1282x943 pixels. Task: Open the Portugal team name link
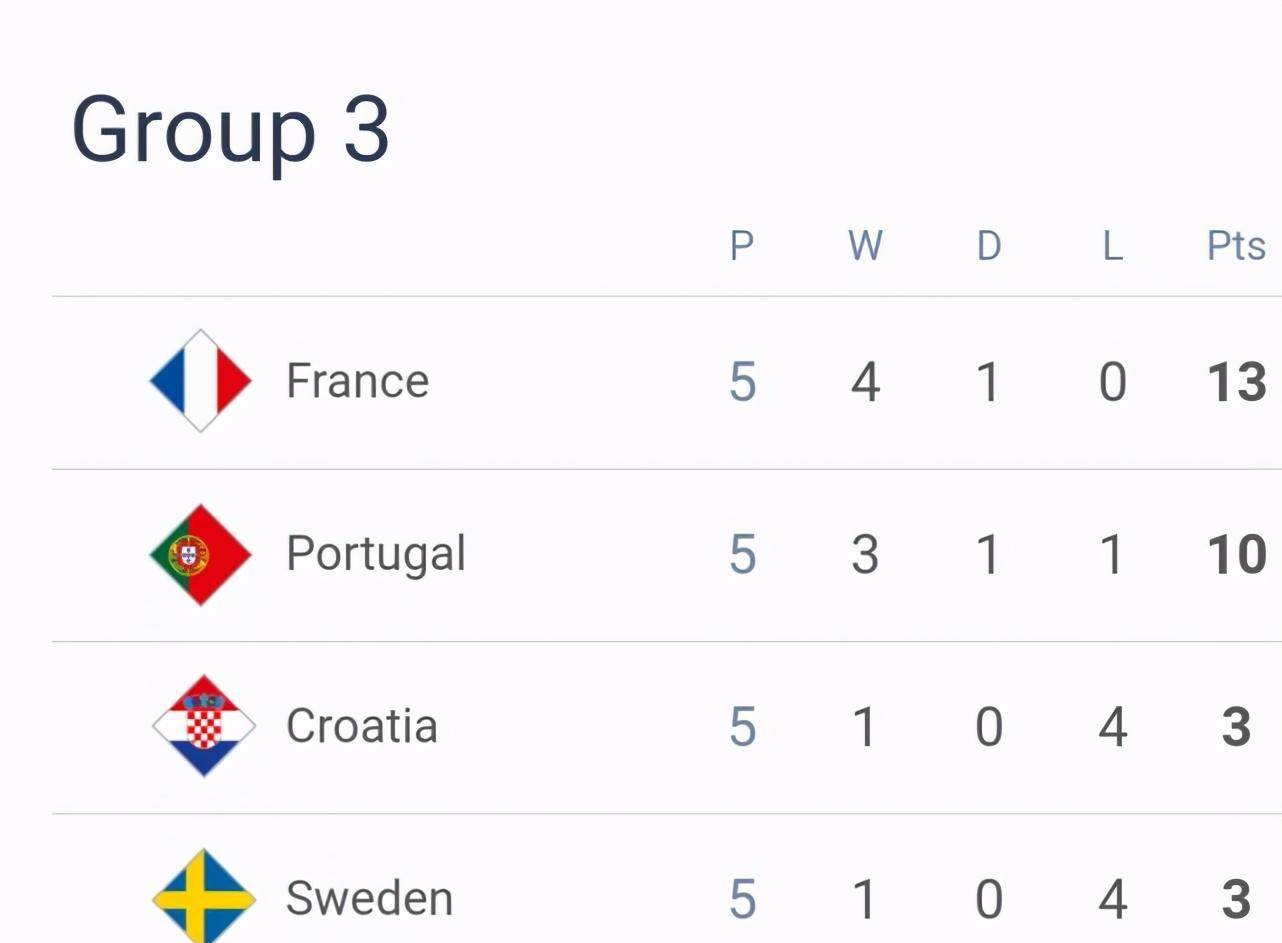376,555
